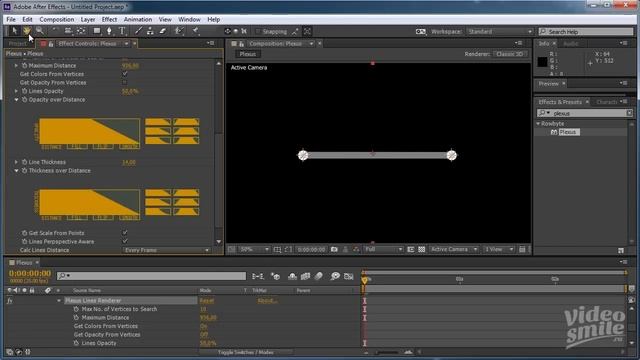The image size is (640, 360).
Task: Click the Fast Previews icon in viewer
Action: (522, 249)
